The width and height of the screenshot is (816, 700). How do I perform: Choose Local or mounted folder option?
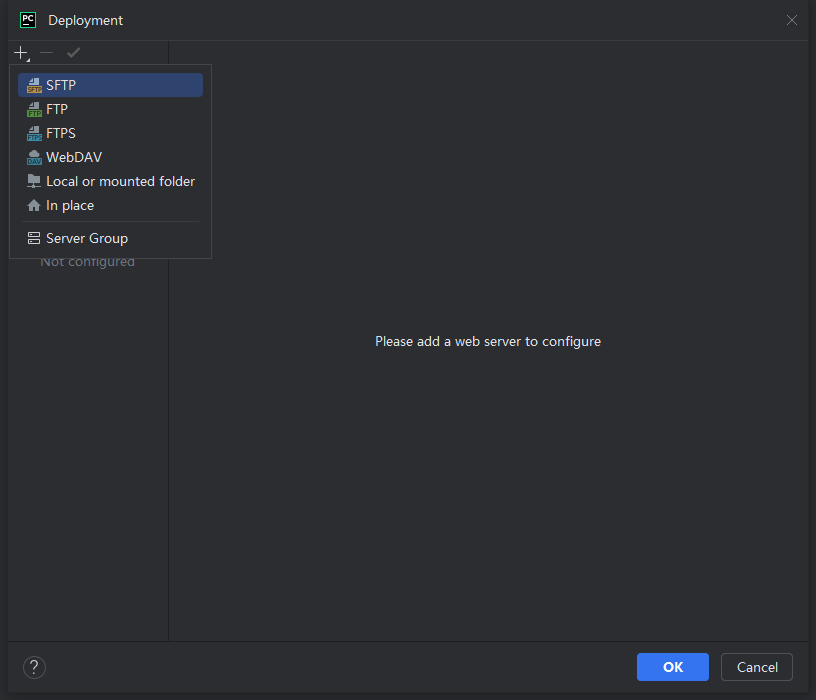(x=110, y=181)
